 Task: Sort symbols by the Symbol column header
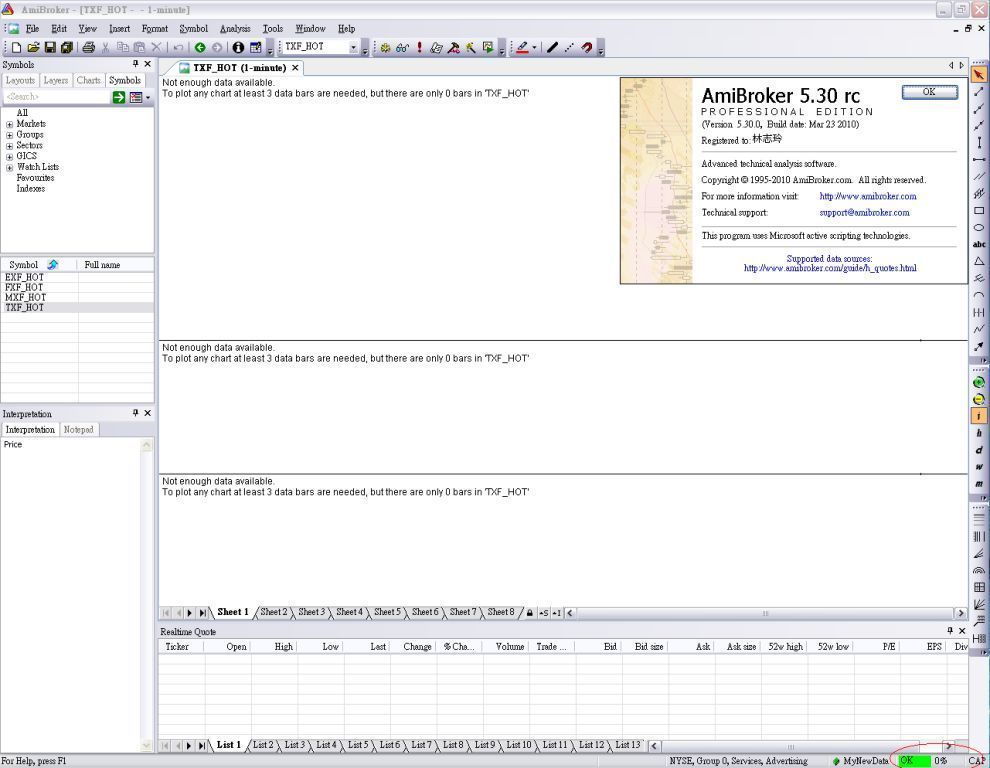click(x=39, y=265)
